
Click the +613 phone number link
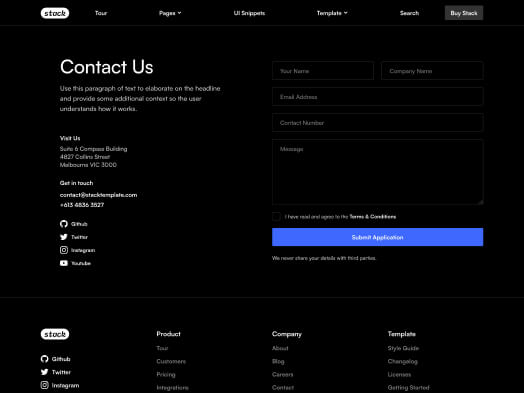point(82,205)
